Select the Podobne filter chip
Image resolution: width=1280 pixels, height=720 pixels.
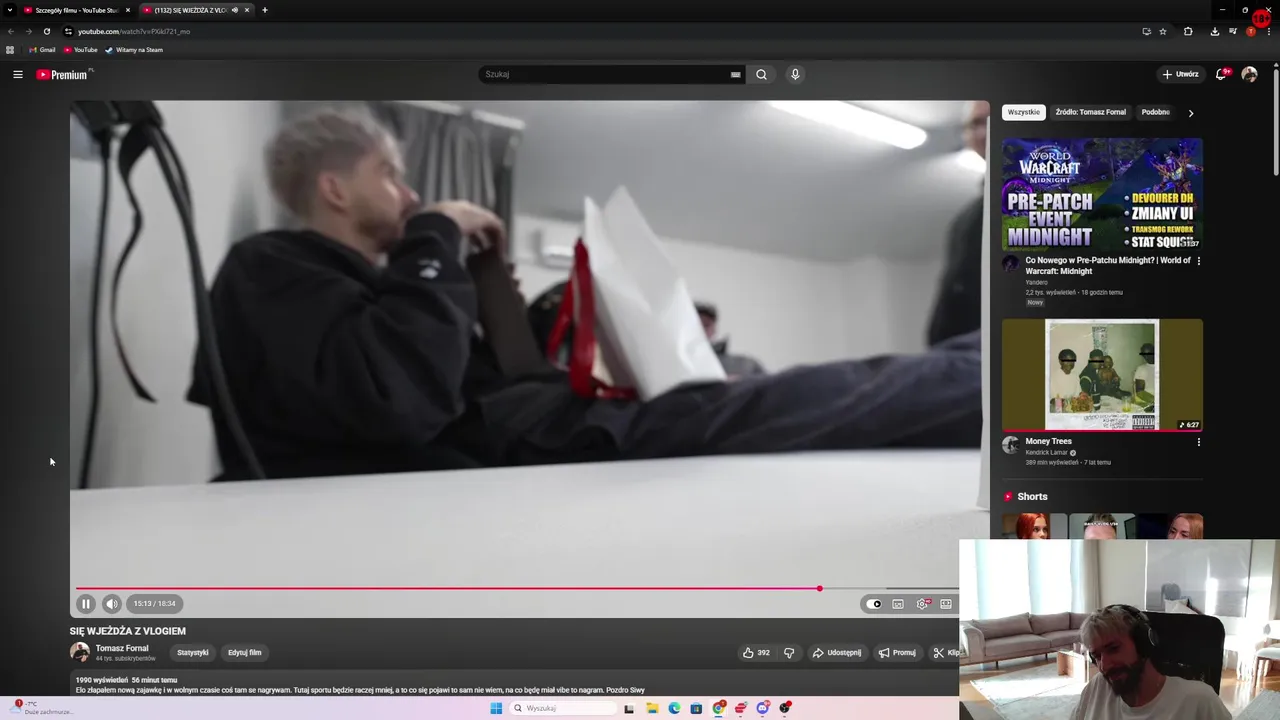(x=1155, y=112)
